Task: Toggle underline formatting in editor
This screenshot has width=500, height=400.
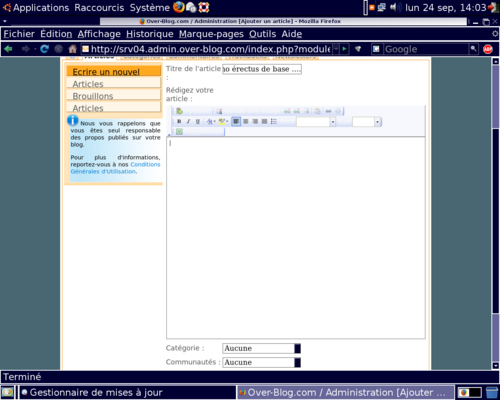Action: pos(198,121)
